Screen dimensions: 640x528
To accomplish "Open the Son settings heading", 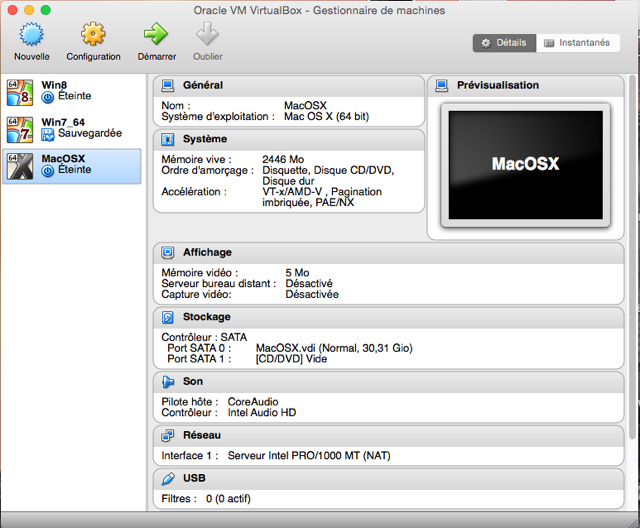I will click(x=193, y=382).
